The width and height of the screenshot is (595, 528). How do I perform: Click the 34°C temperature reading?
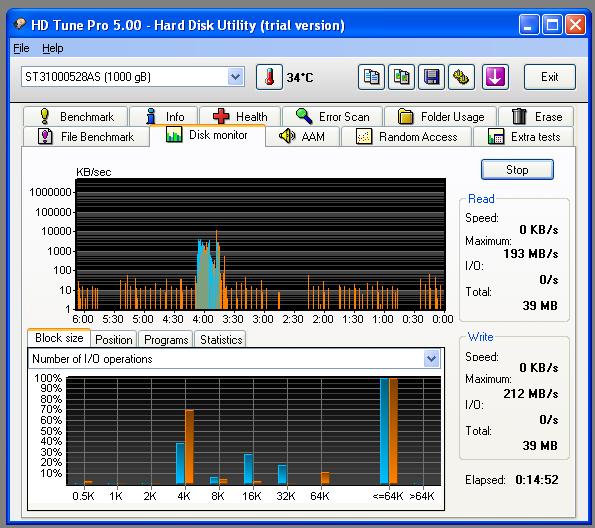[300, 78]
